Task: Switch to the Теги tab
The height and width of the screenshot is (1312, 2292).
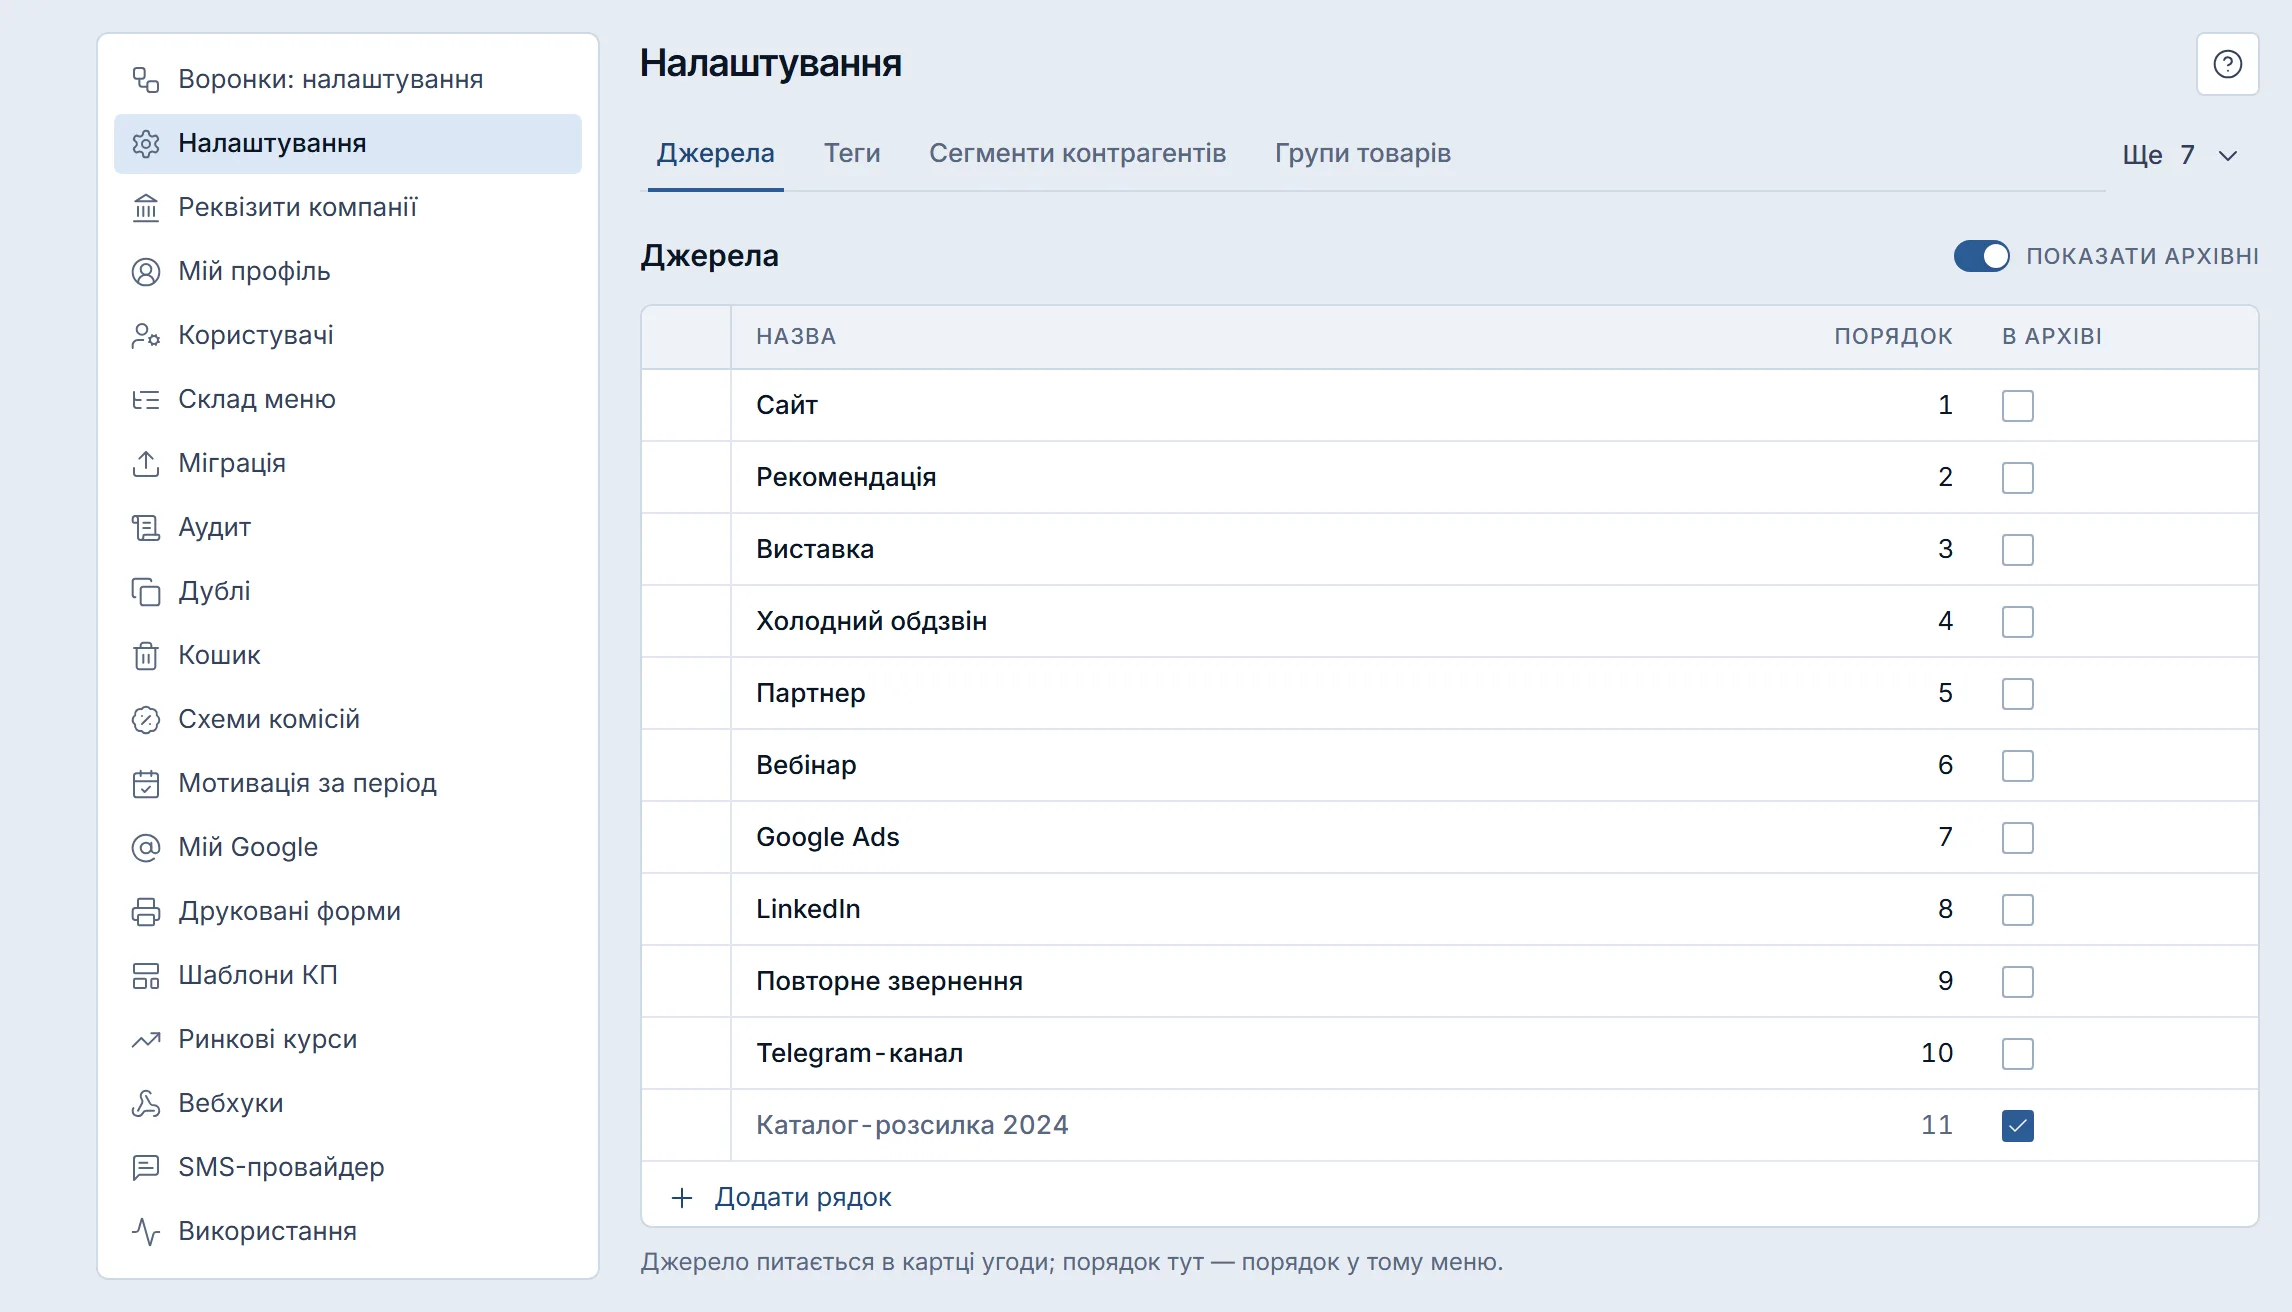Action: [852, 153]
